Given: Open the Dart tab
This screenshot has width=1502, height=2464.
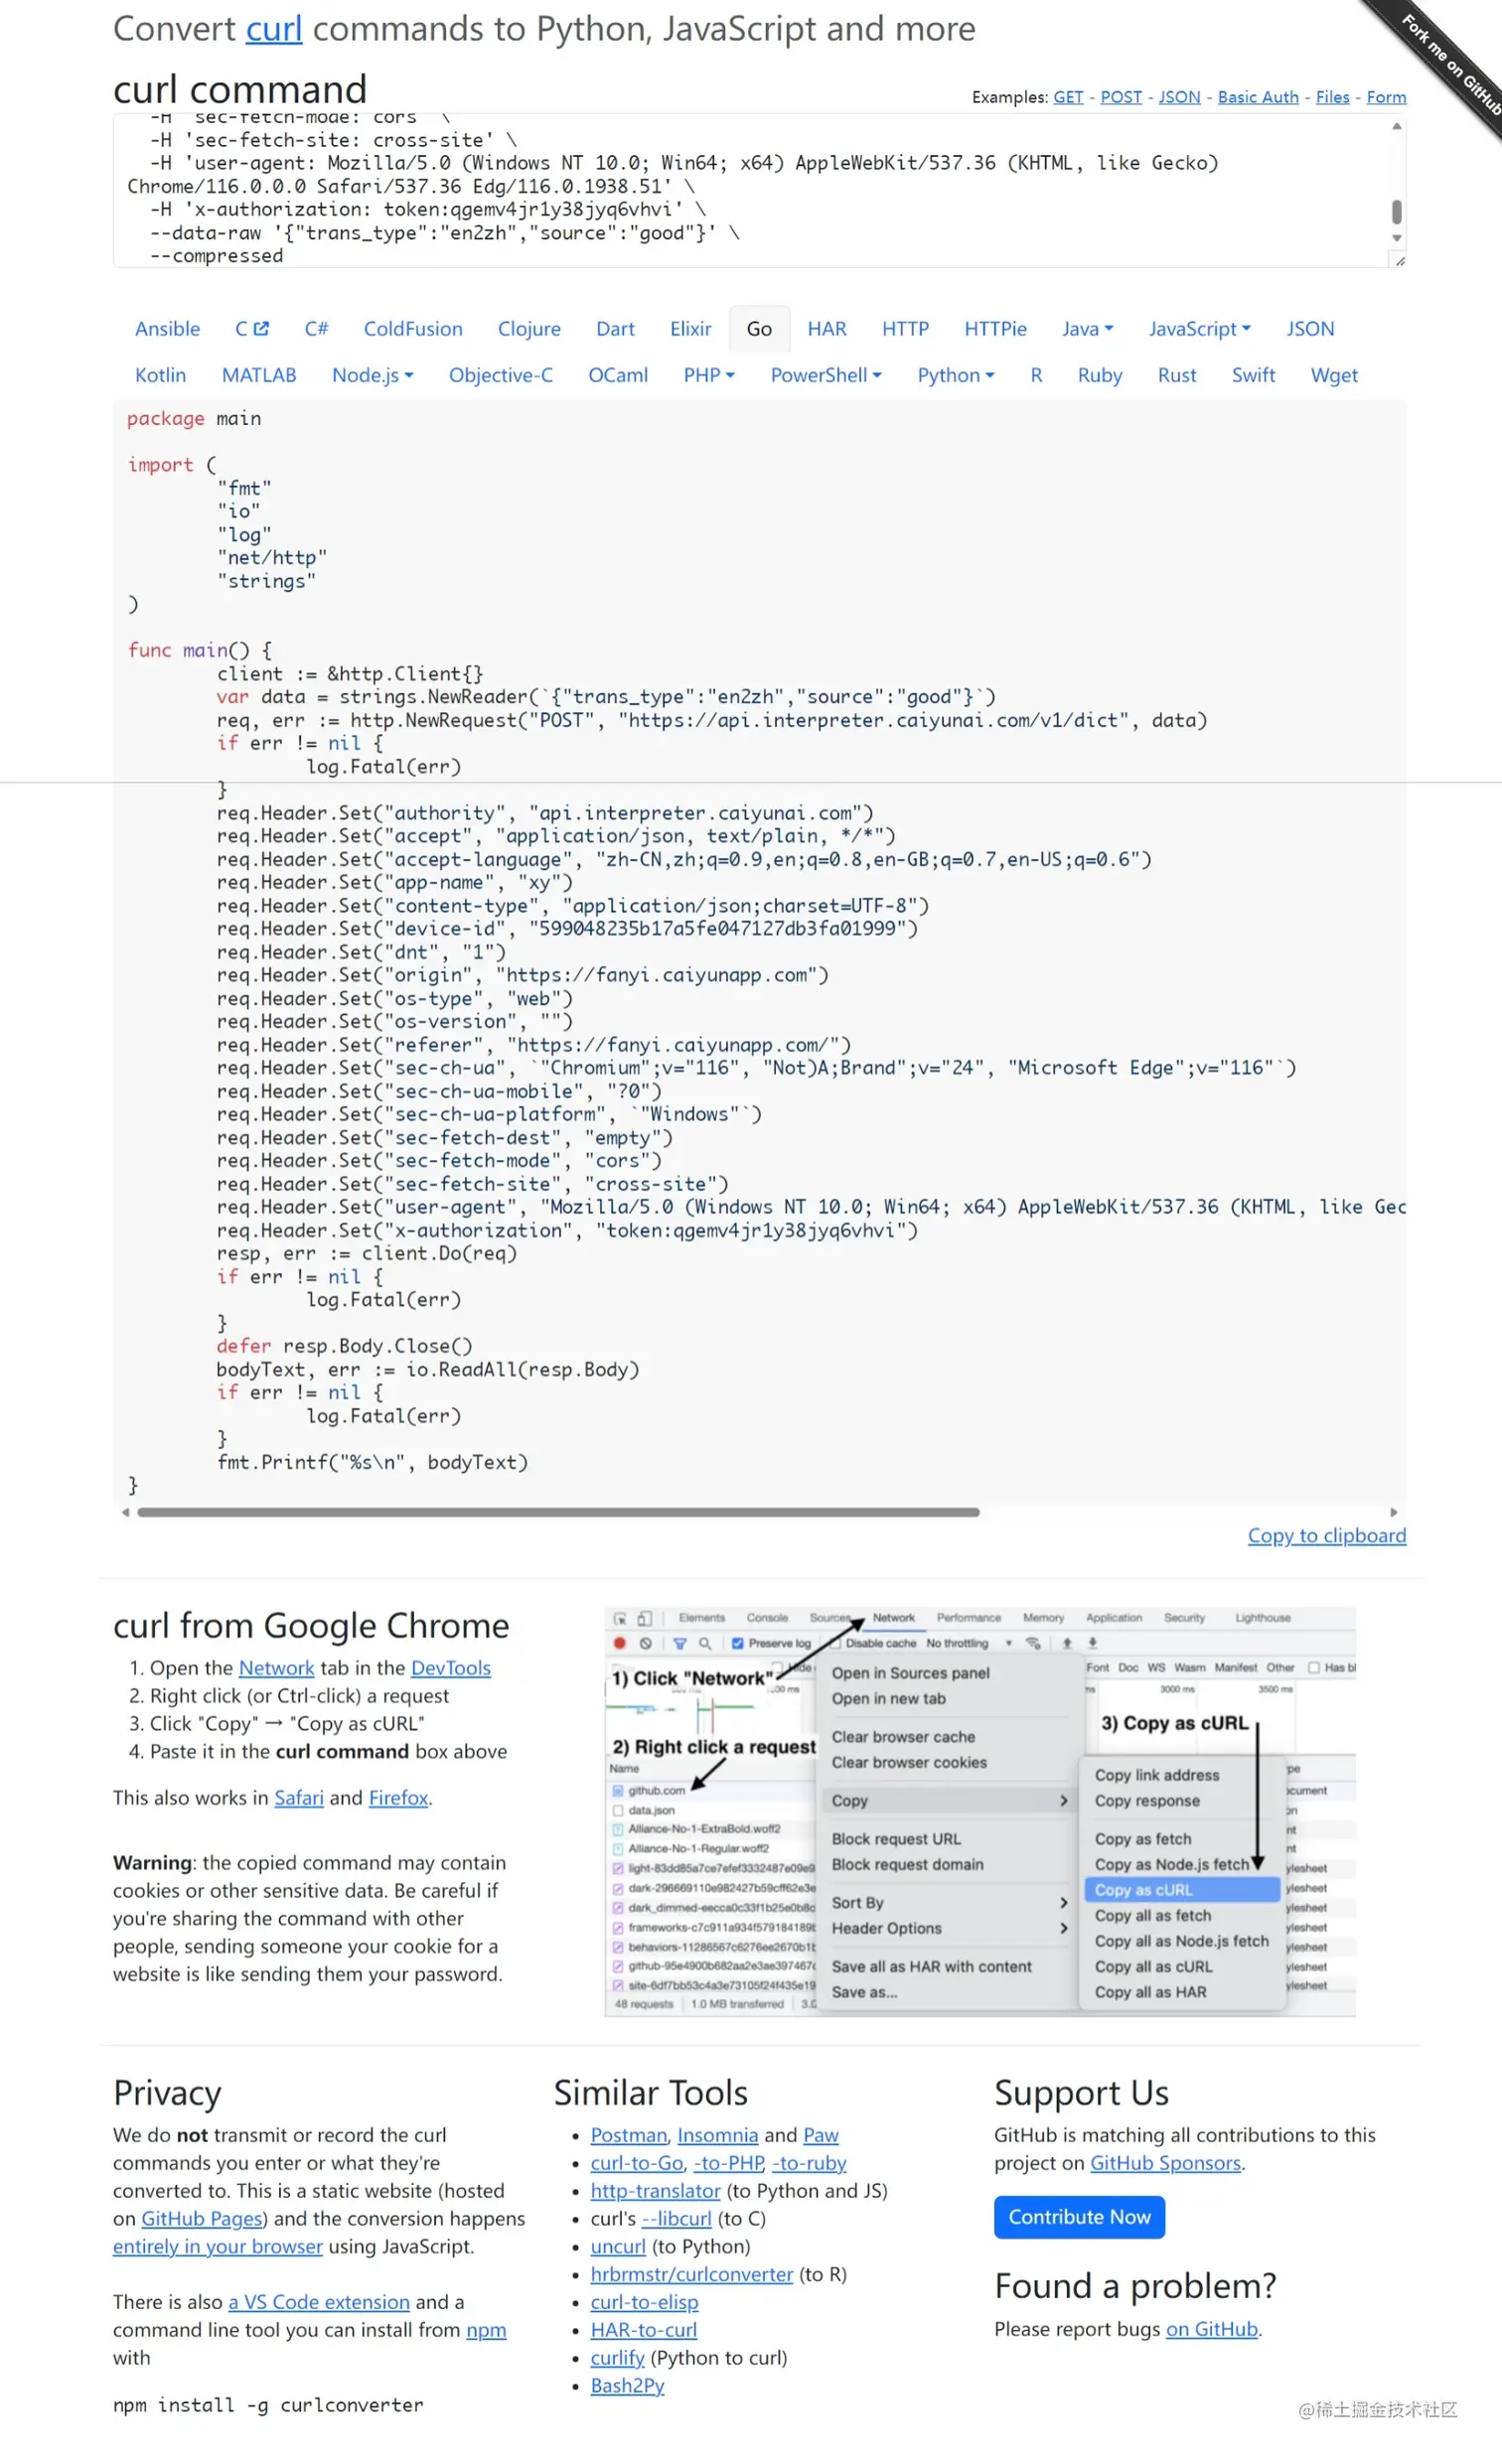Looking at the screenshot, I should pos(615,329).
